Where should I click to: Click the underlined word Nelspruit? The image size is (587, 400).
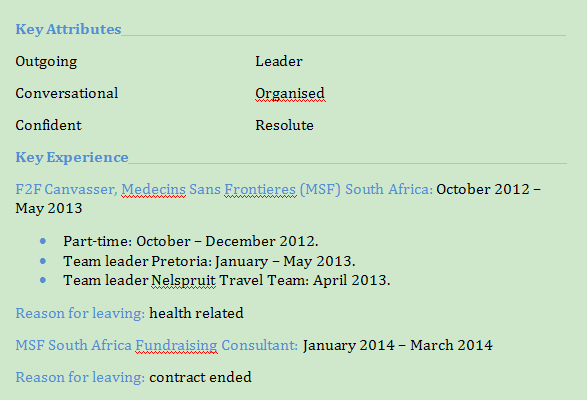[183, 280]
